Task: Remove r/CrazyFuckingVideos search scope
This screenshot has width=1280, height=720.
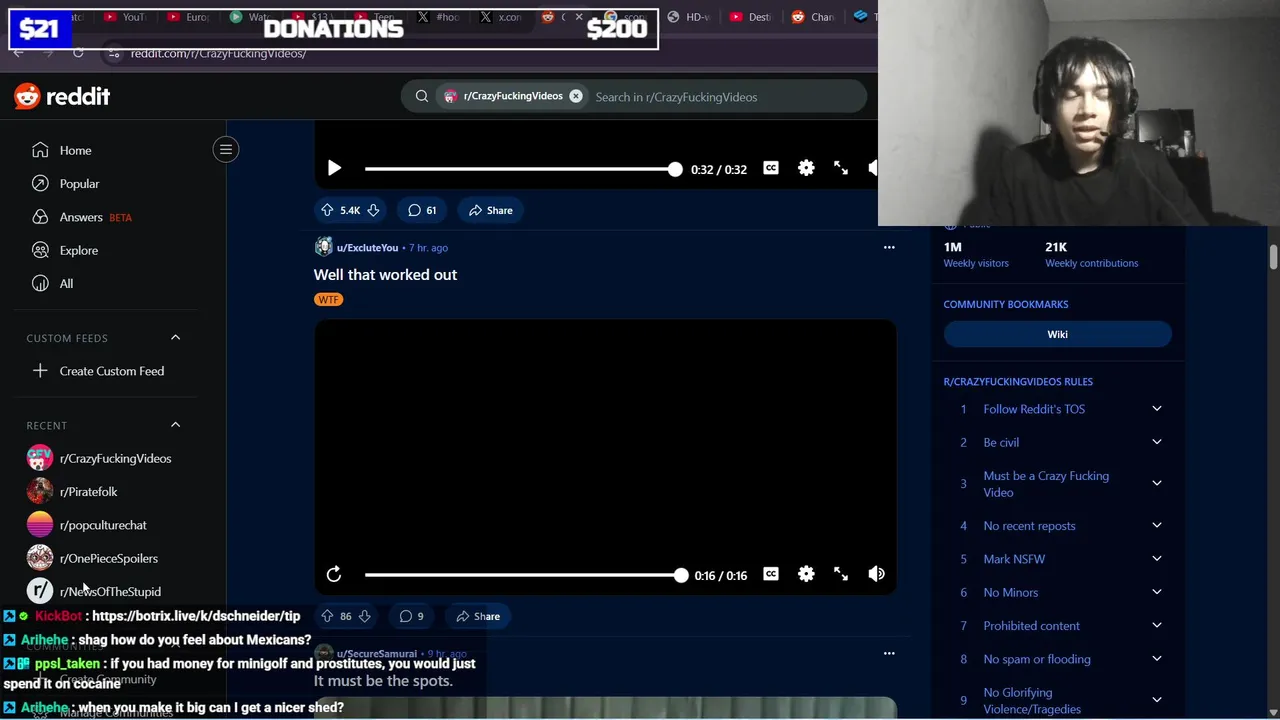Action: click(x=576, y=96)
